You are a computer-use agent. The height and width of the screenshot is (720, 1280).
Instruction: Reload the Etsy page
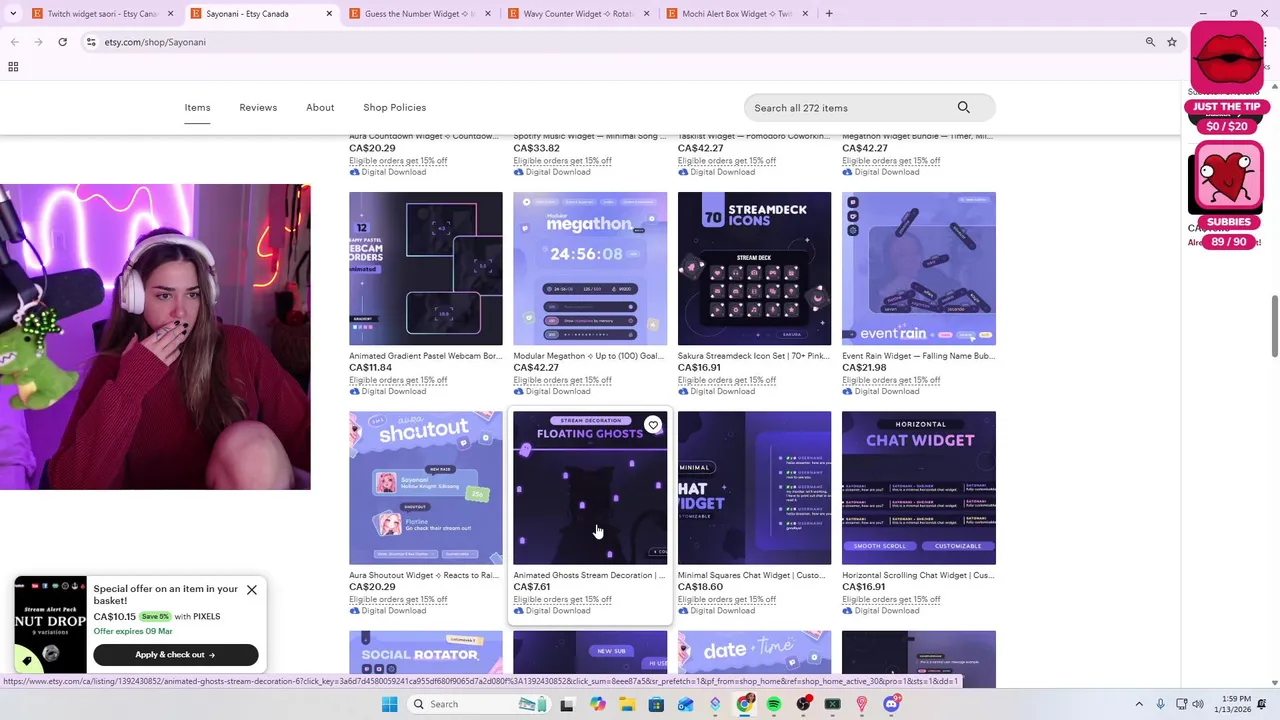tap(62, 42)
